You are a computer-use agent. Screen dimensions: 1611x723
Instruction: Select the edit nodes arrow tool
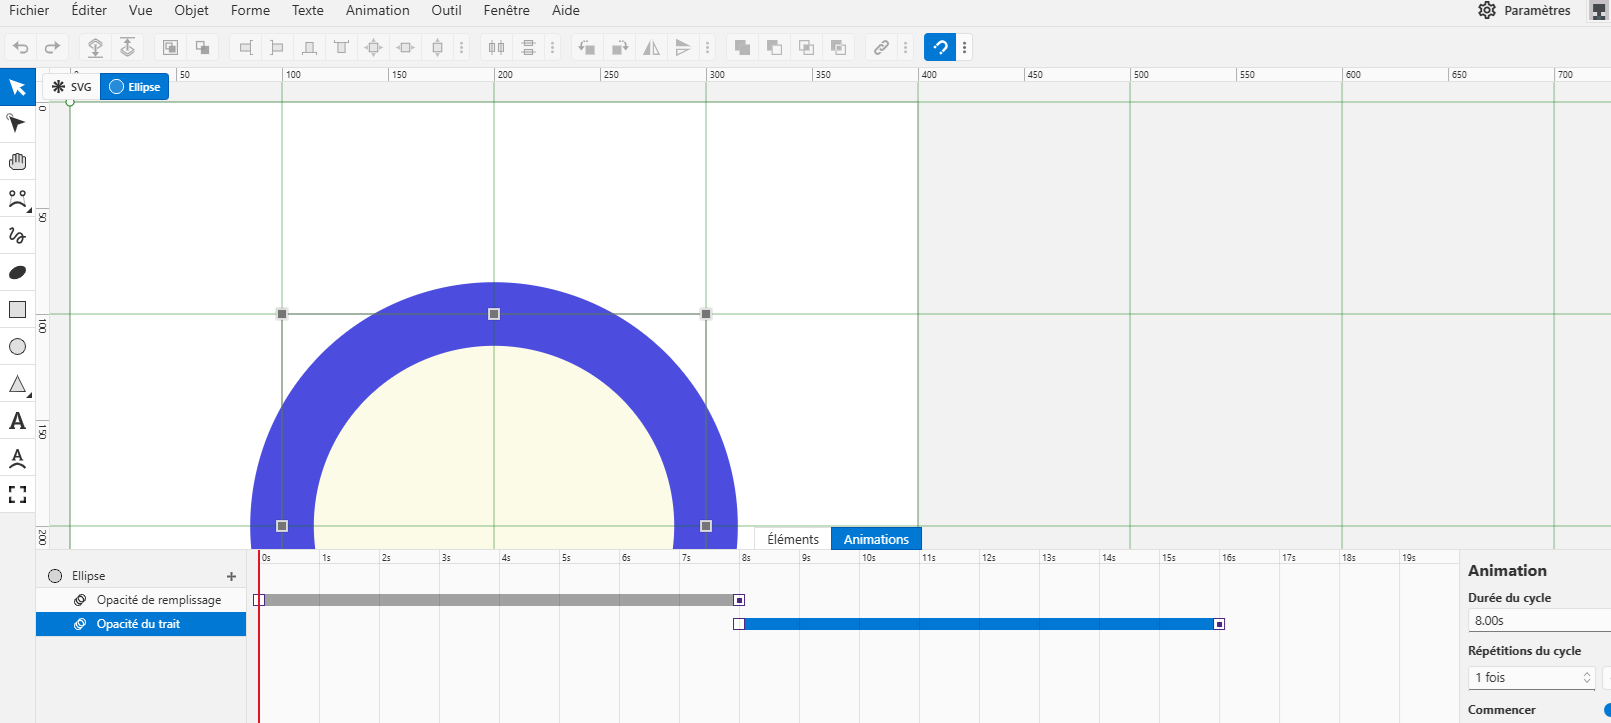point(17,124)
